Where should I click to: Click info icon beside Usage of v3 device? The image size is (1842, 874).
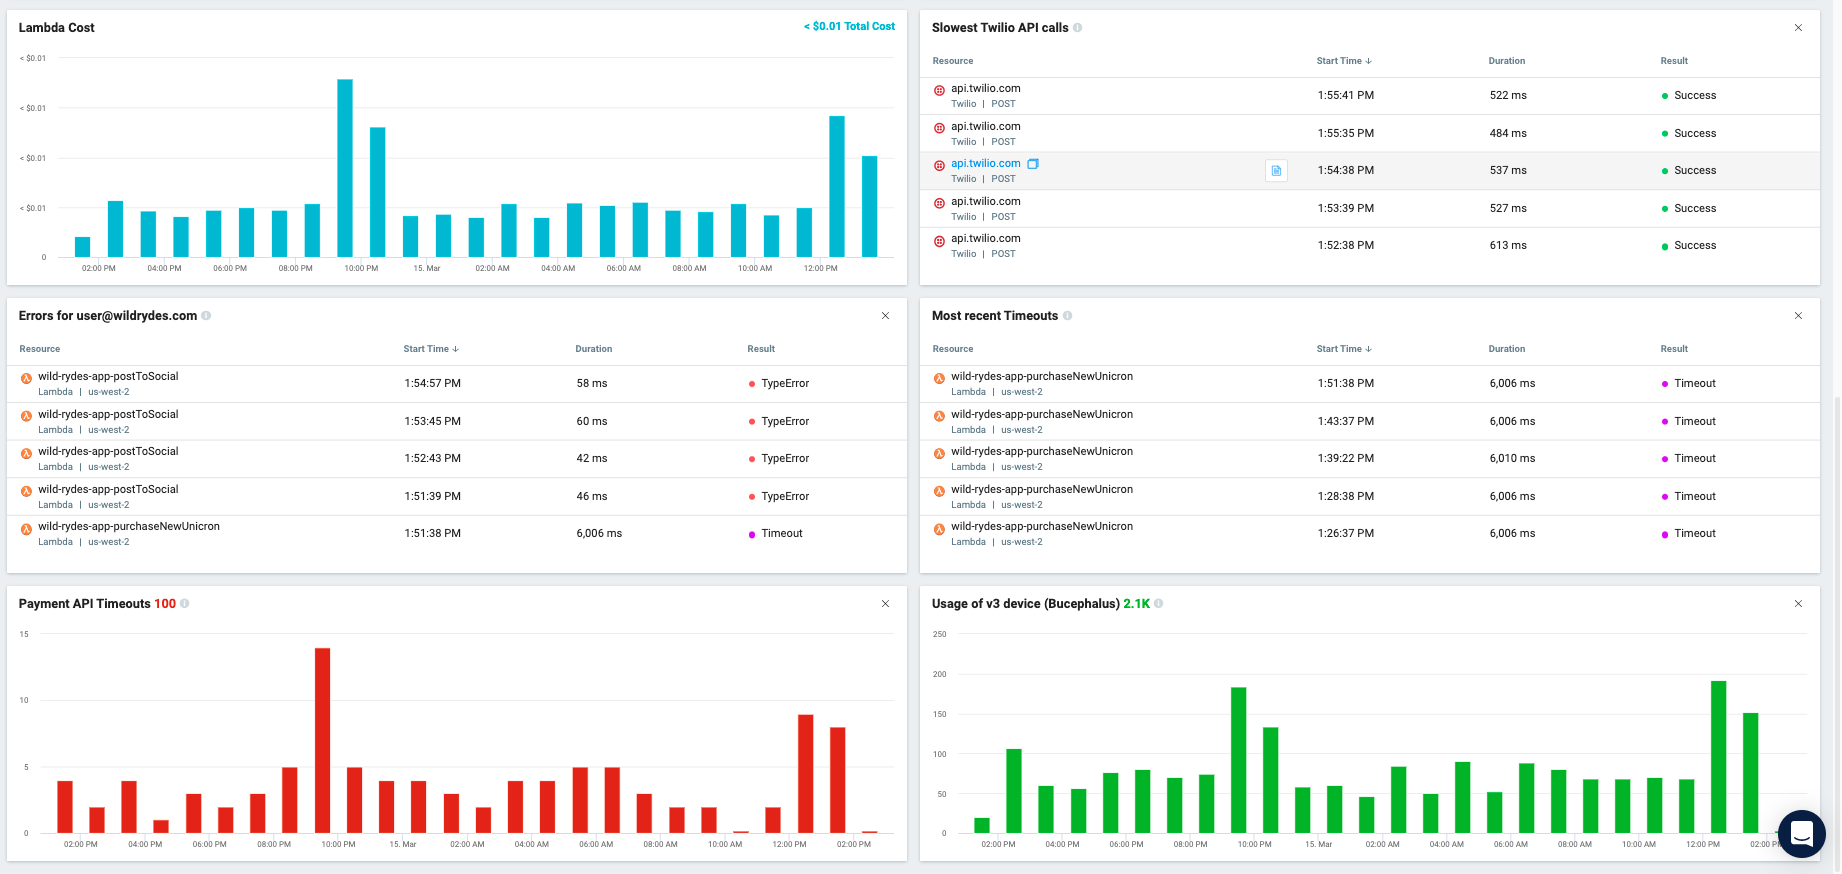point(1159,604)
